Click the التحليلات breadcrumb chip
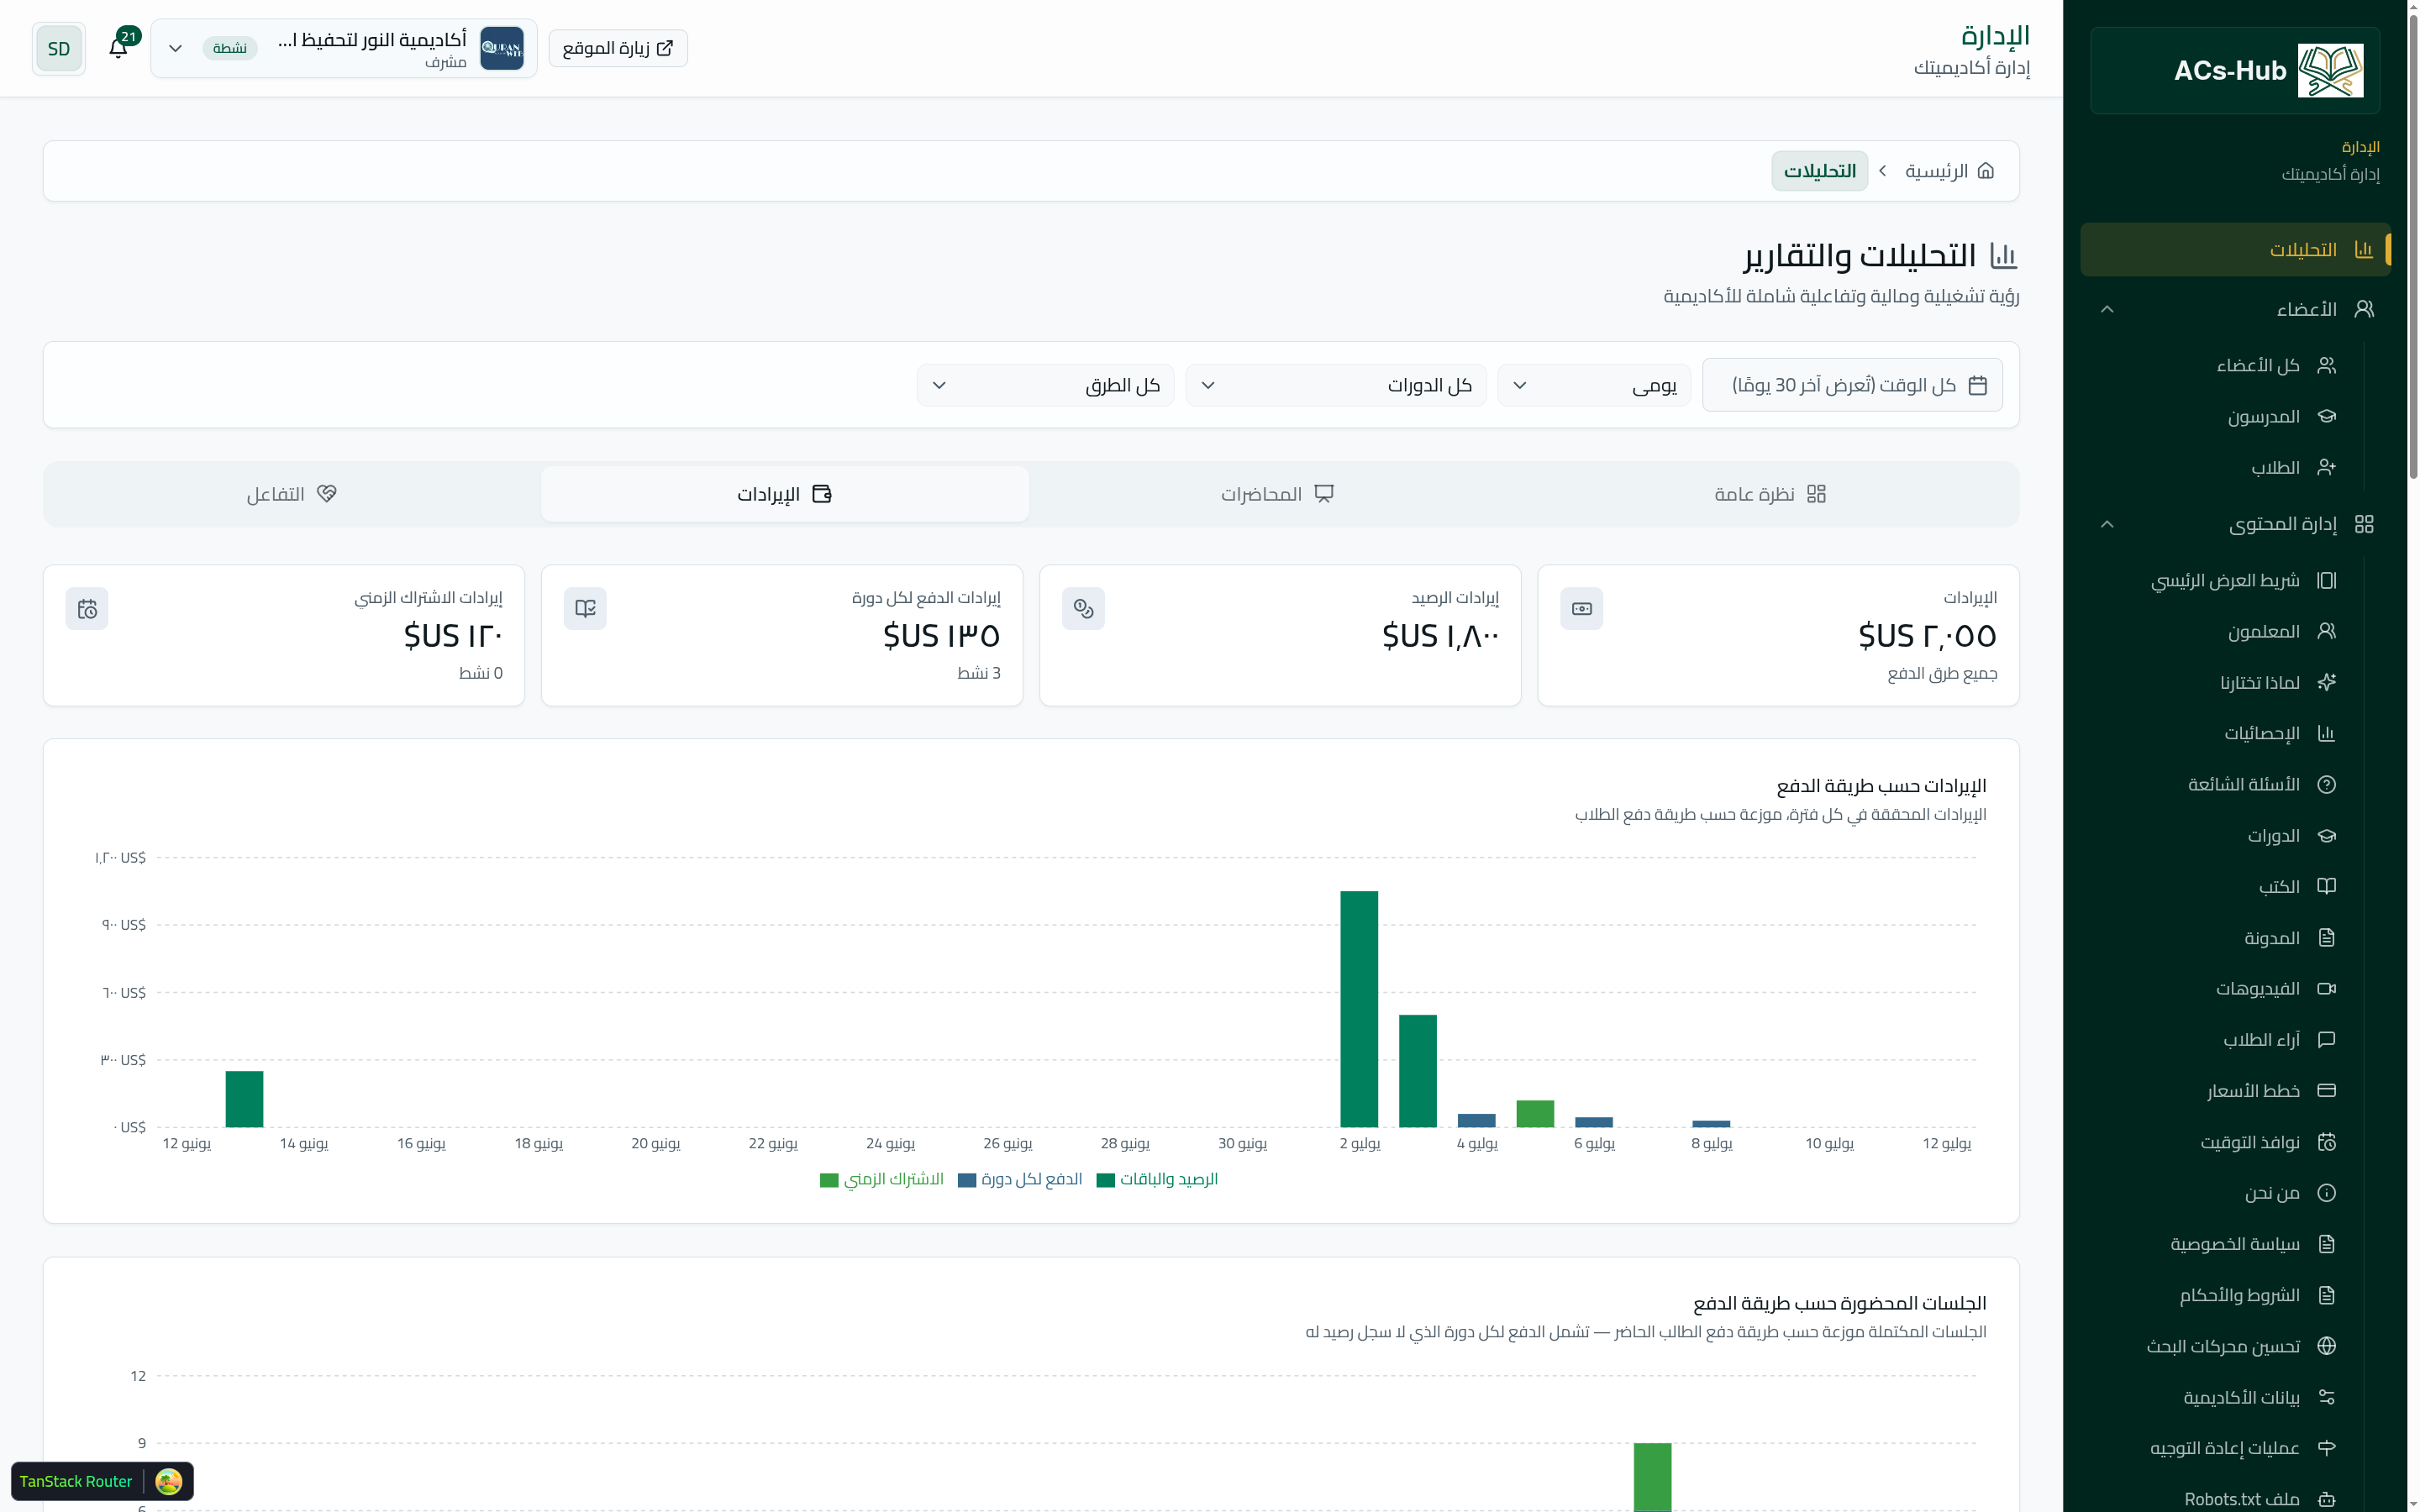 pos(1819,171)
